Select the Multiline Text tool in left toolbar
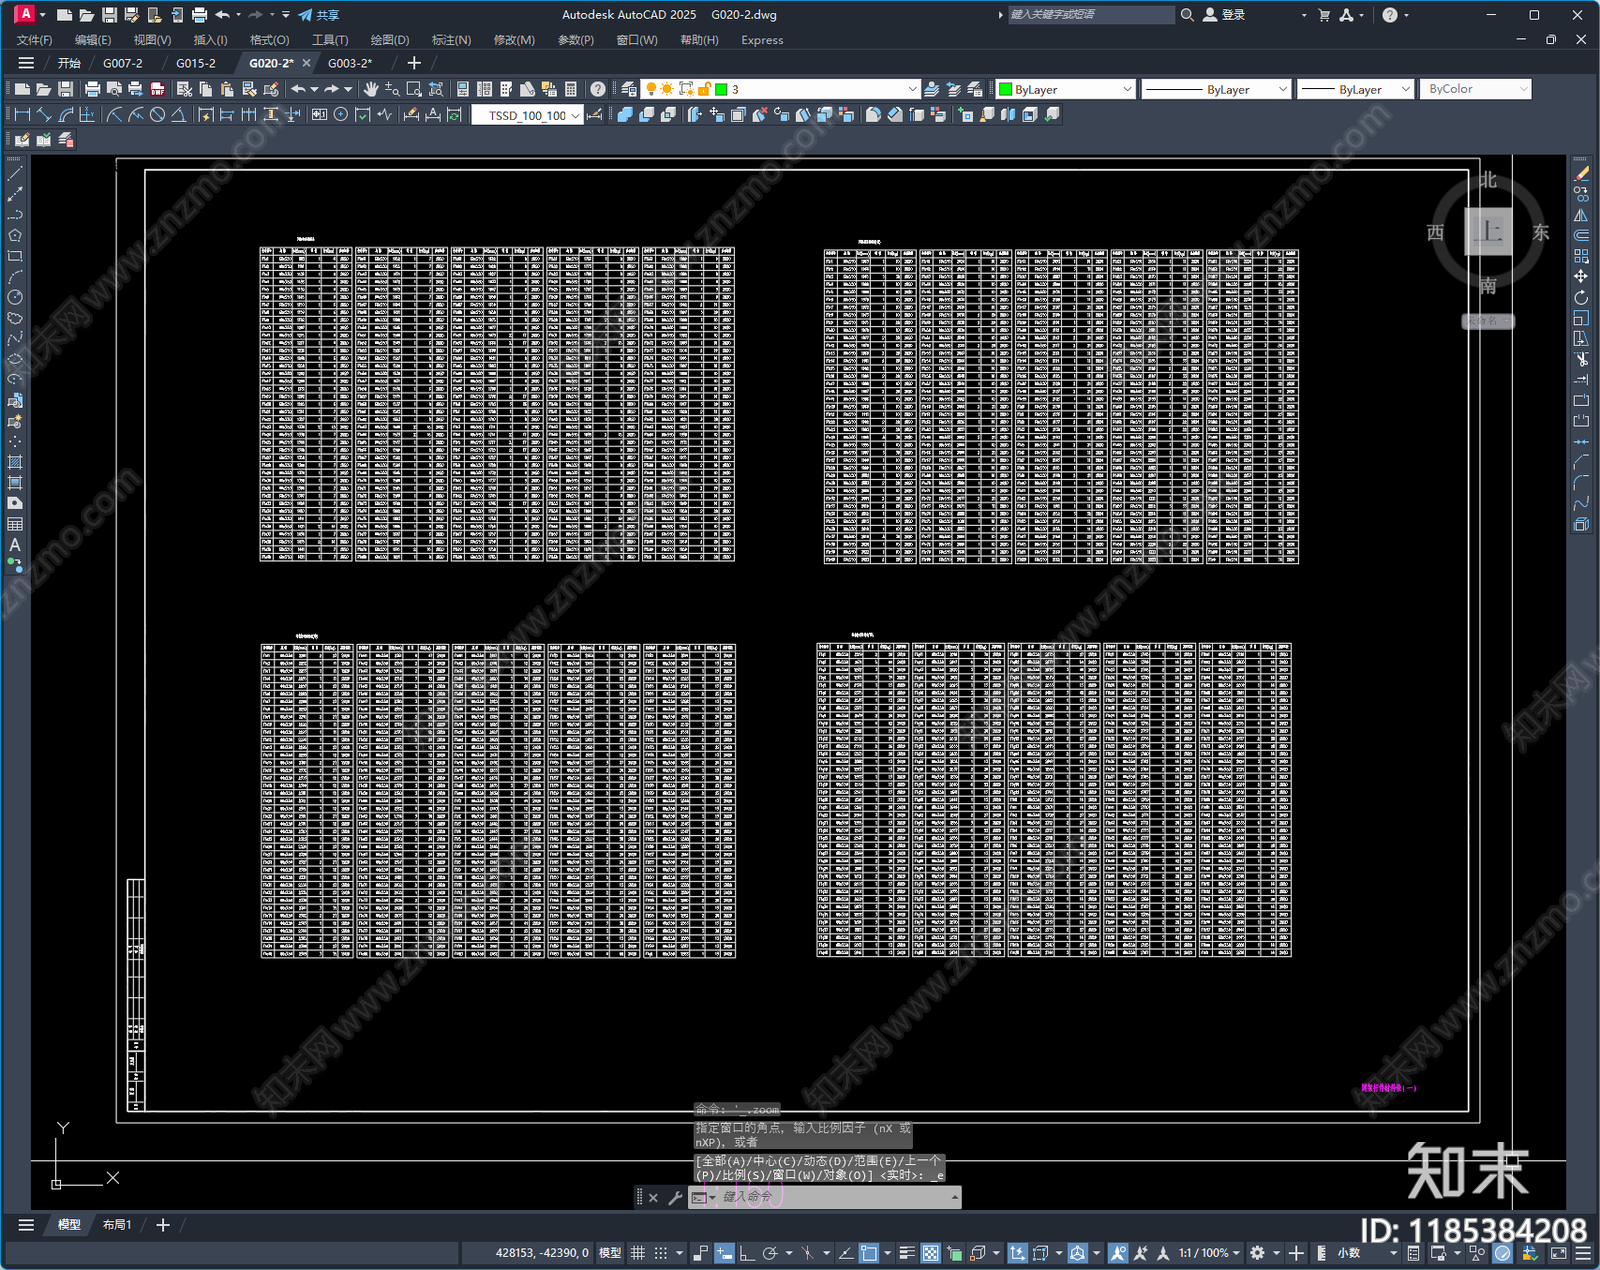This screenshot has width=1600, height=1270. click(x=15, y=545)
